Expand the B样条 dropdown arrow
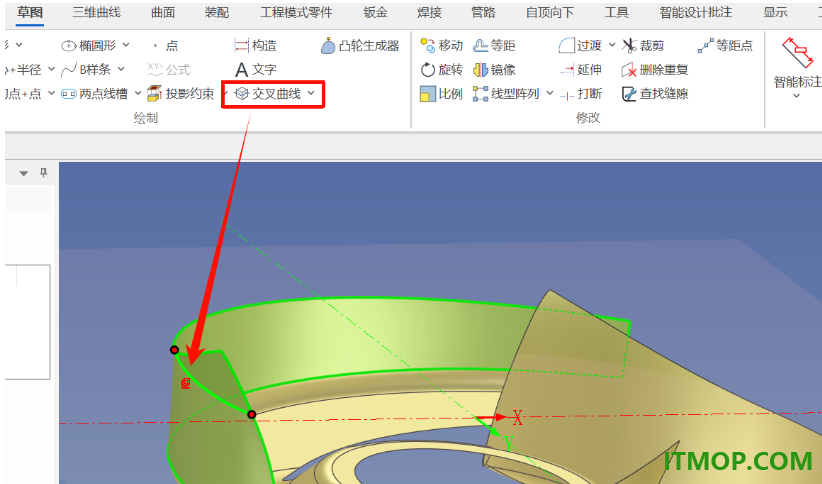 (x=121, y=69)
